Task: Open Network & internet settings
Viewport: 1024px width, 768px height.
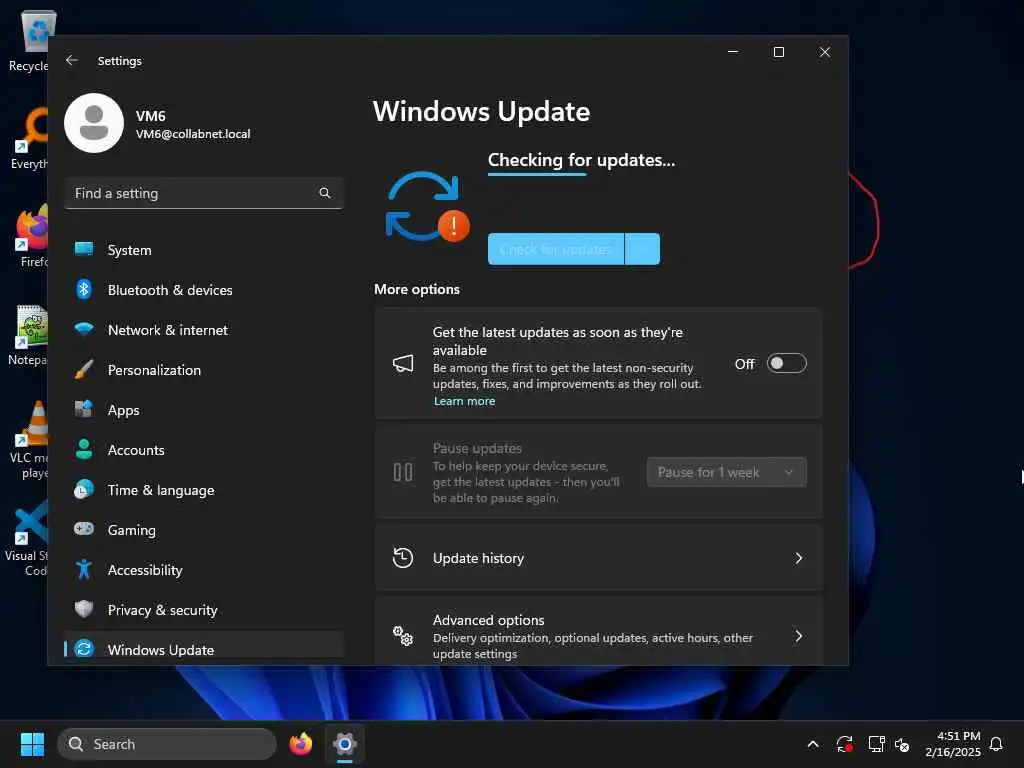Action: point(204,330)
